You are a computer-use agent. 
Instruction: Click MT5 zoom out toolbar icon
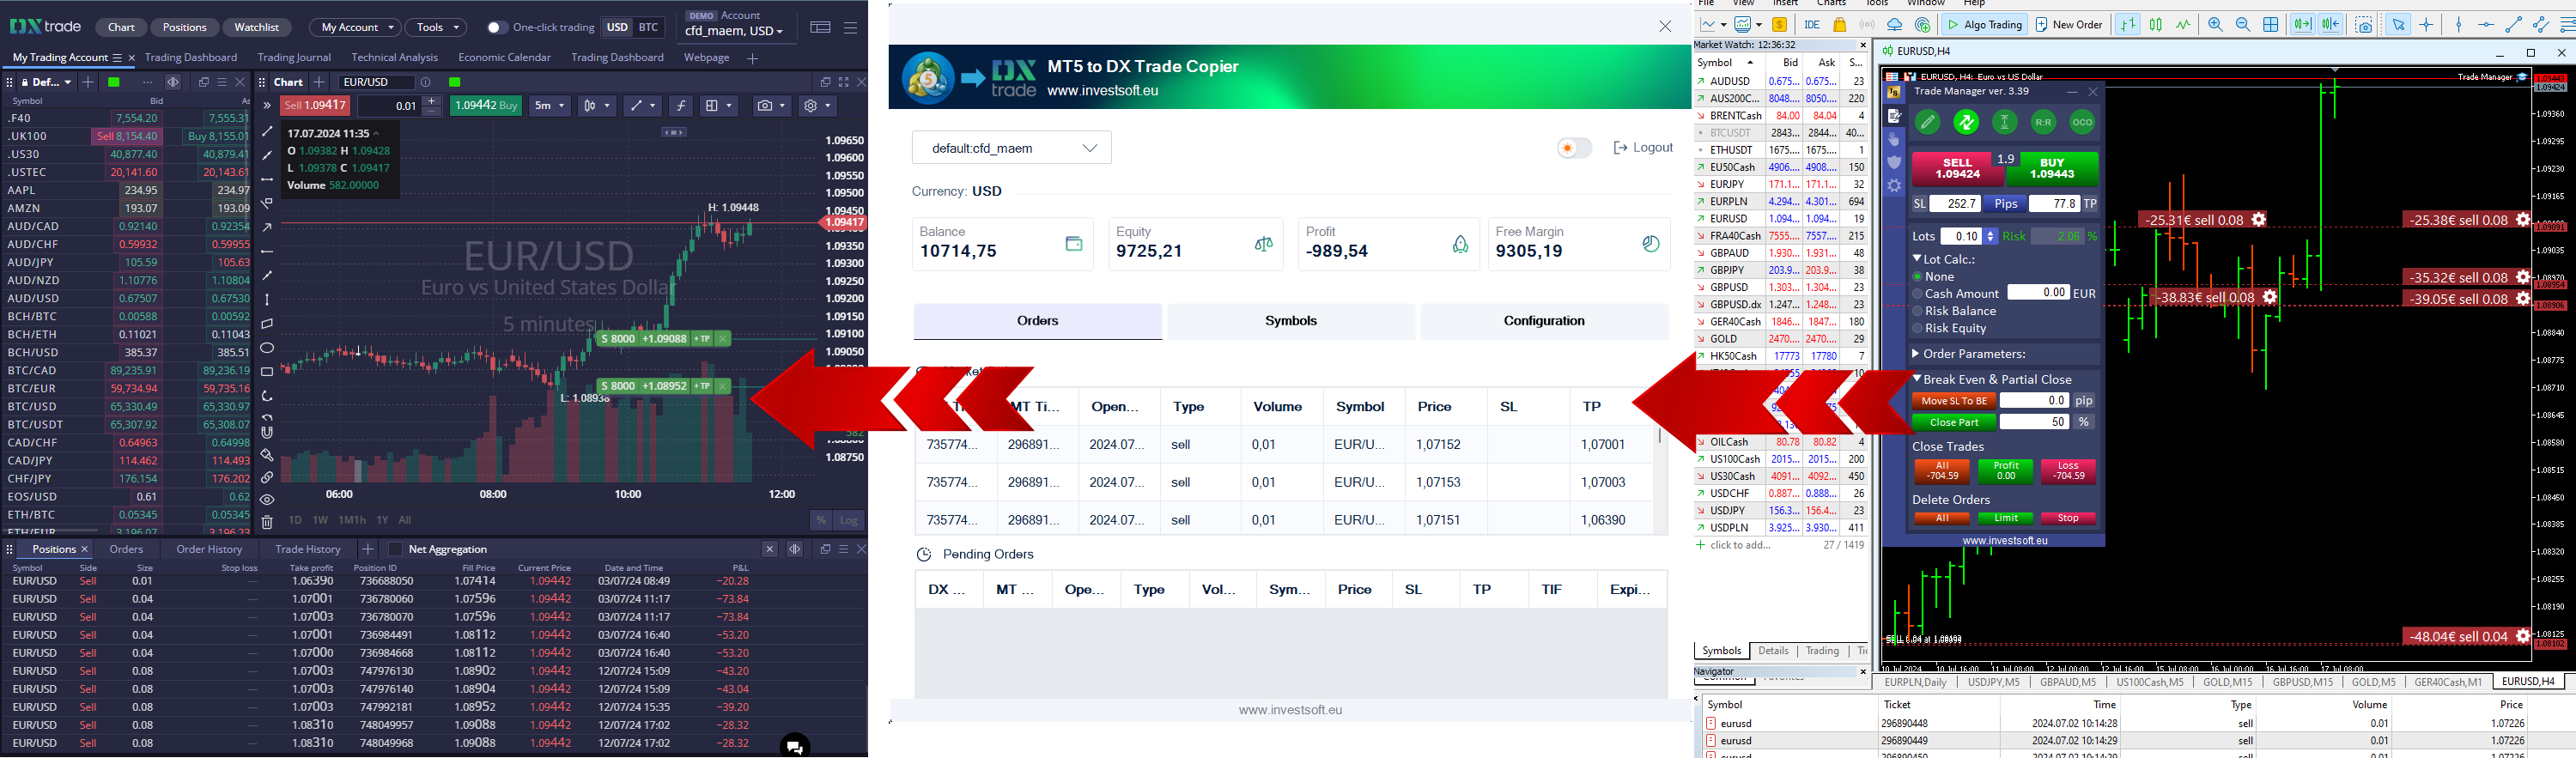click(x=2243, y=25)
